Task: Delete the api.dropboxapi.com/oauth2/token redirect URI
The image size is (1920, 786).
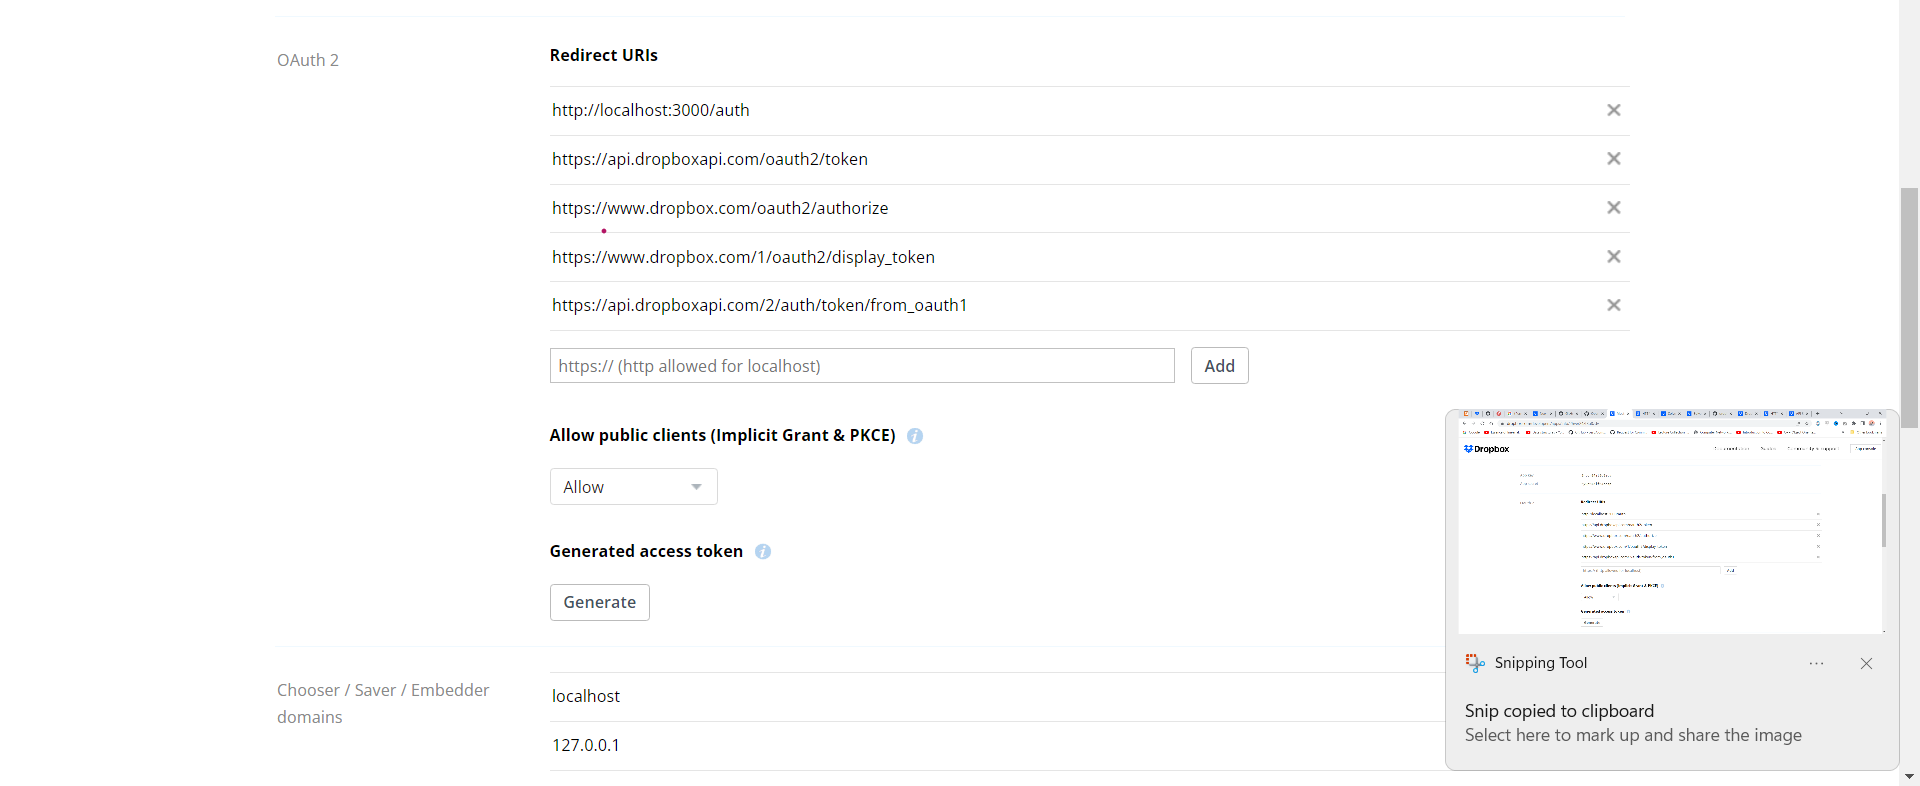Action: tap(1613, 159)
